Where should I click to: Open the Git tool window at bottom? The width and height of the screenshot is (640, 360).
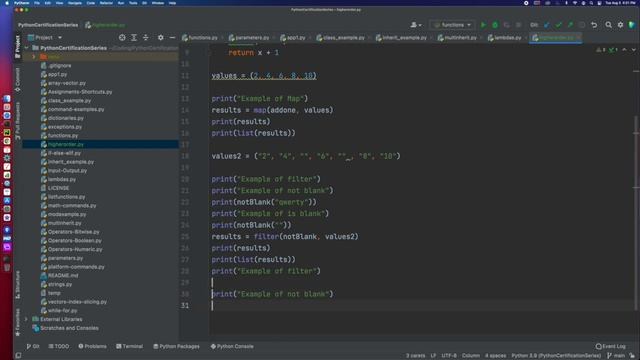33,346
